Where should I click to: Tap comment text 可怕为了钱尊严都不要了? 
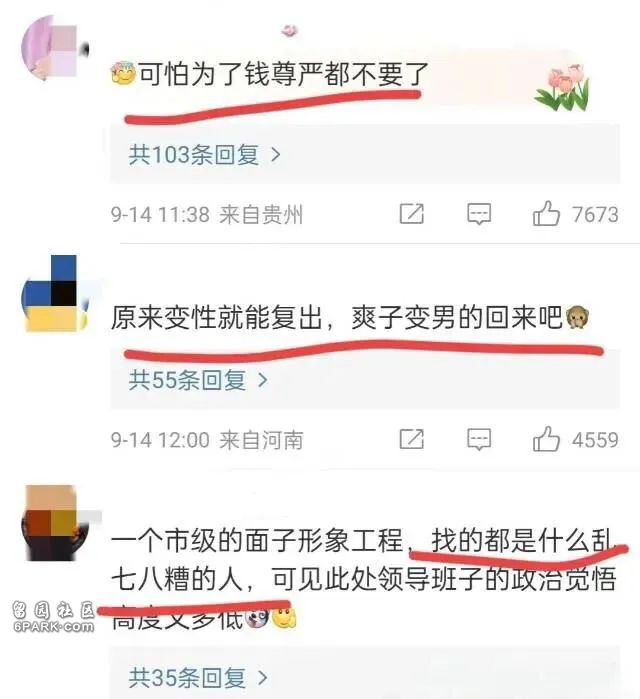click(283, 74)
